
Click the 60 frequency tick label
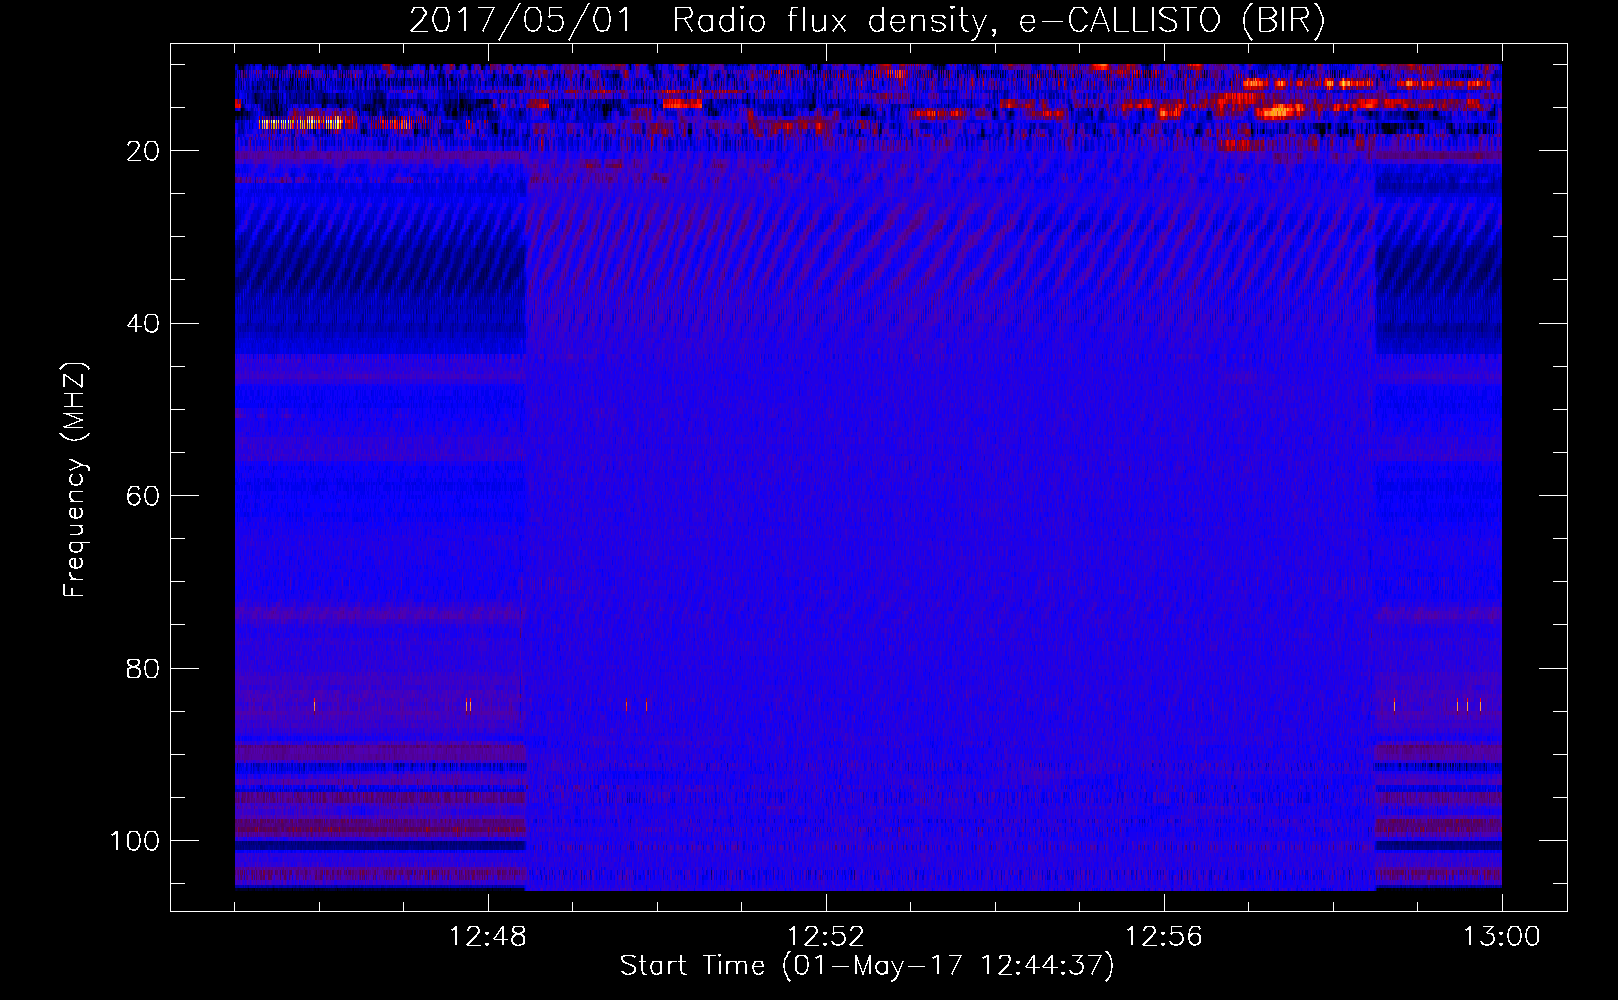[143, 496]
